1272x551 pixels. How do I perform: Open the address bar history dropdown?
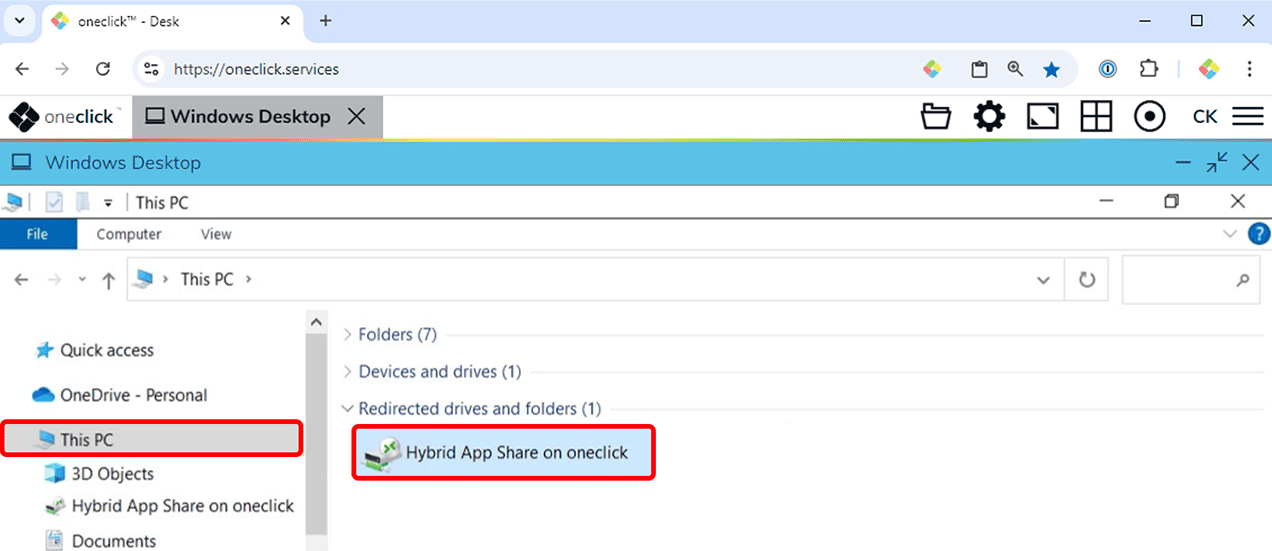point(1044,281)
